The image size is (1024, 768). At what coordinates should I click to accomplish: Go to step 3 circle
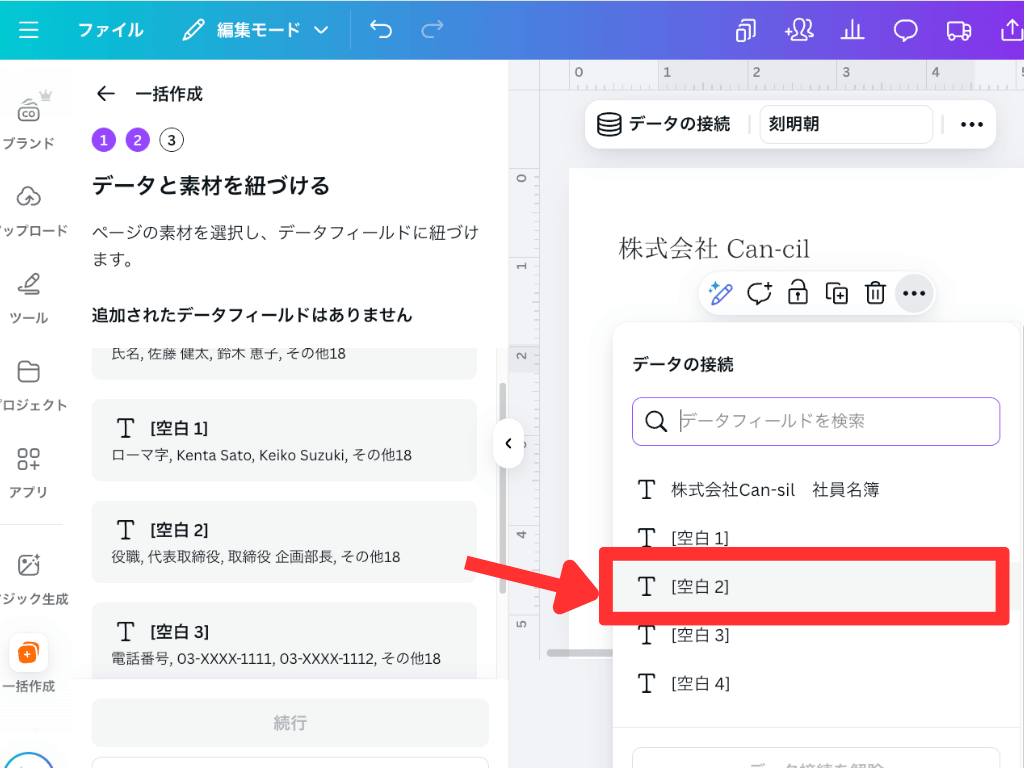point(172,140)
